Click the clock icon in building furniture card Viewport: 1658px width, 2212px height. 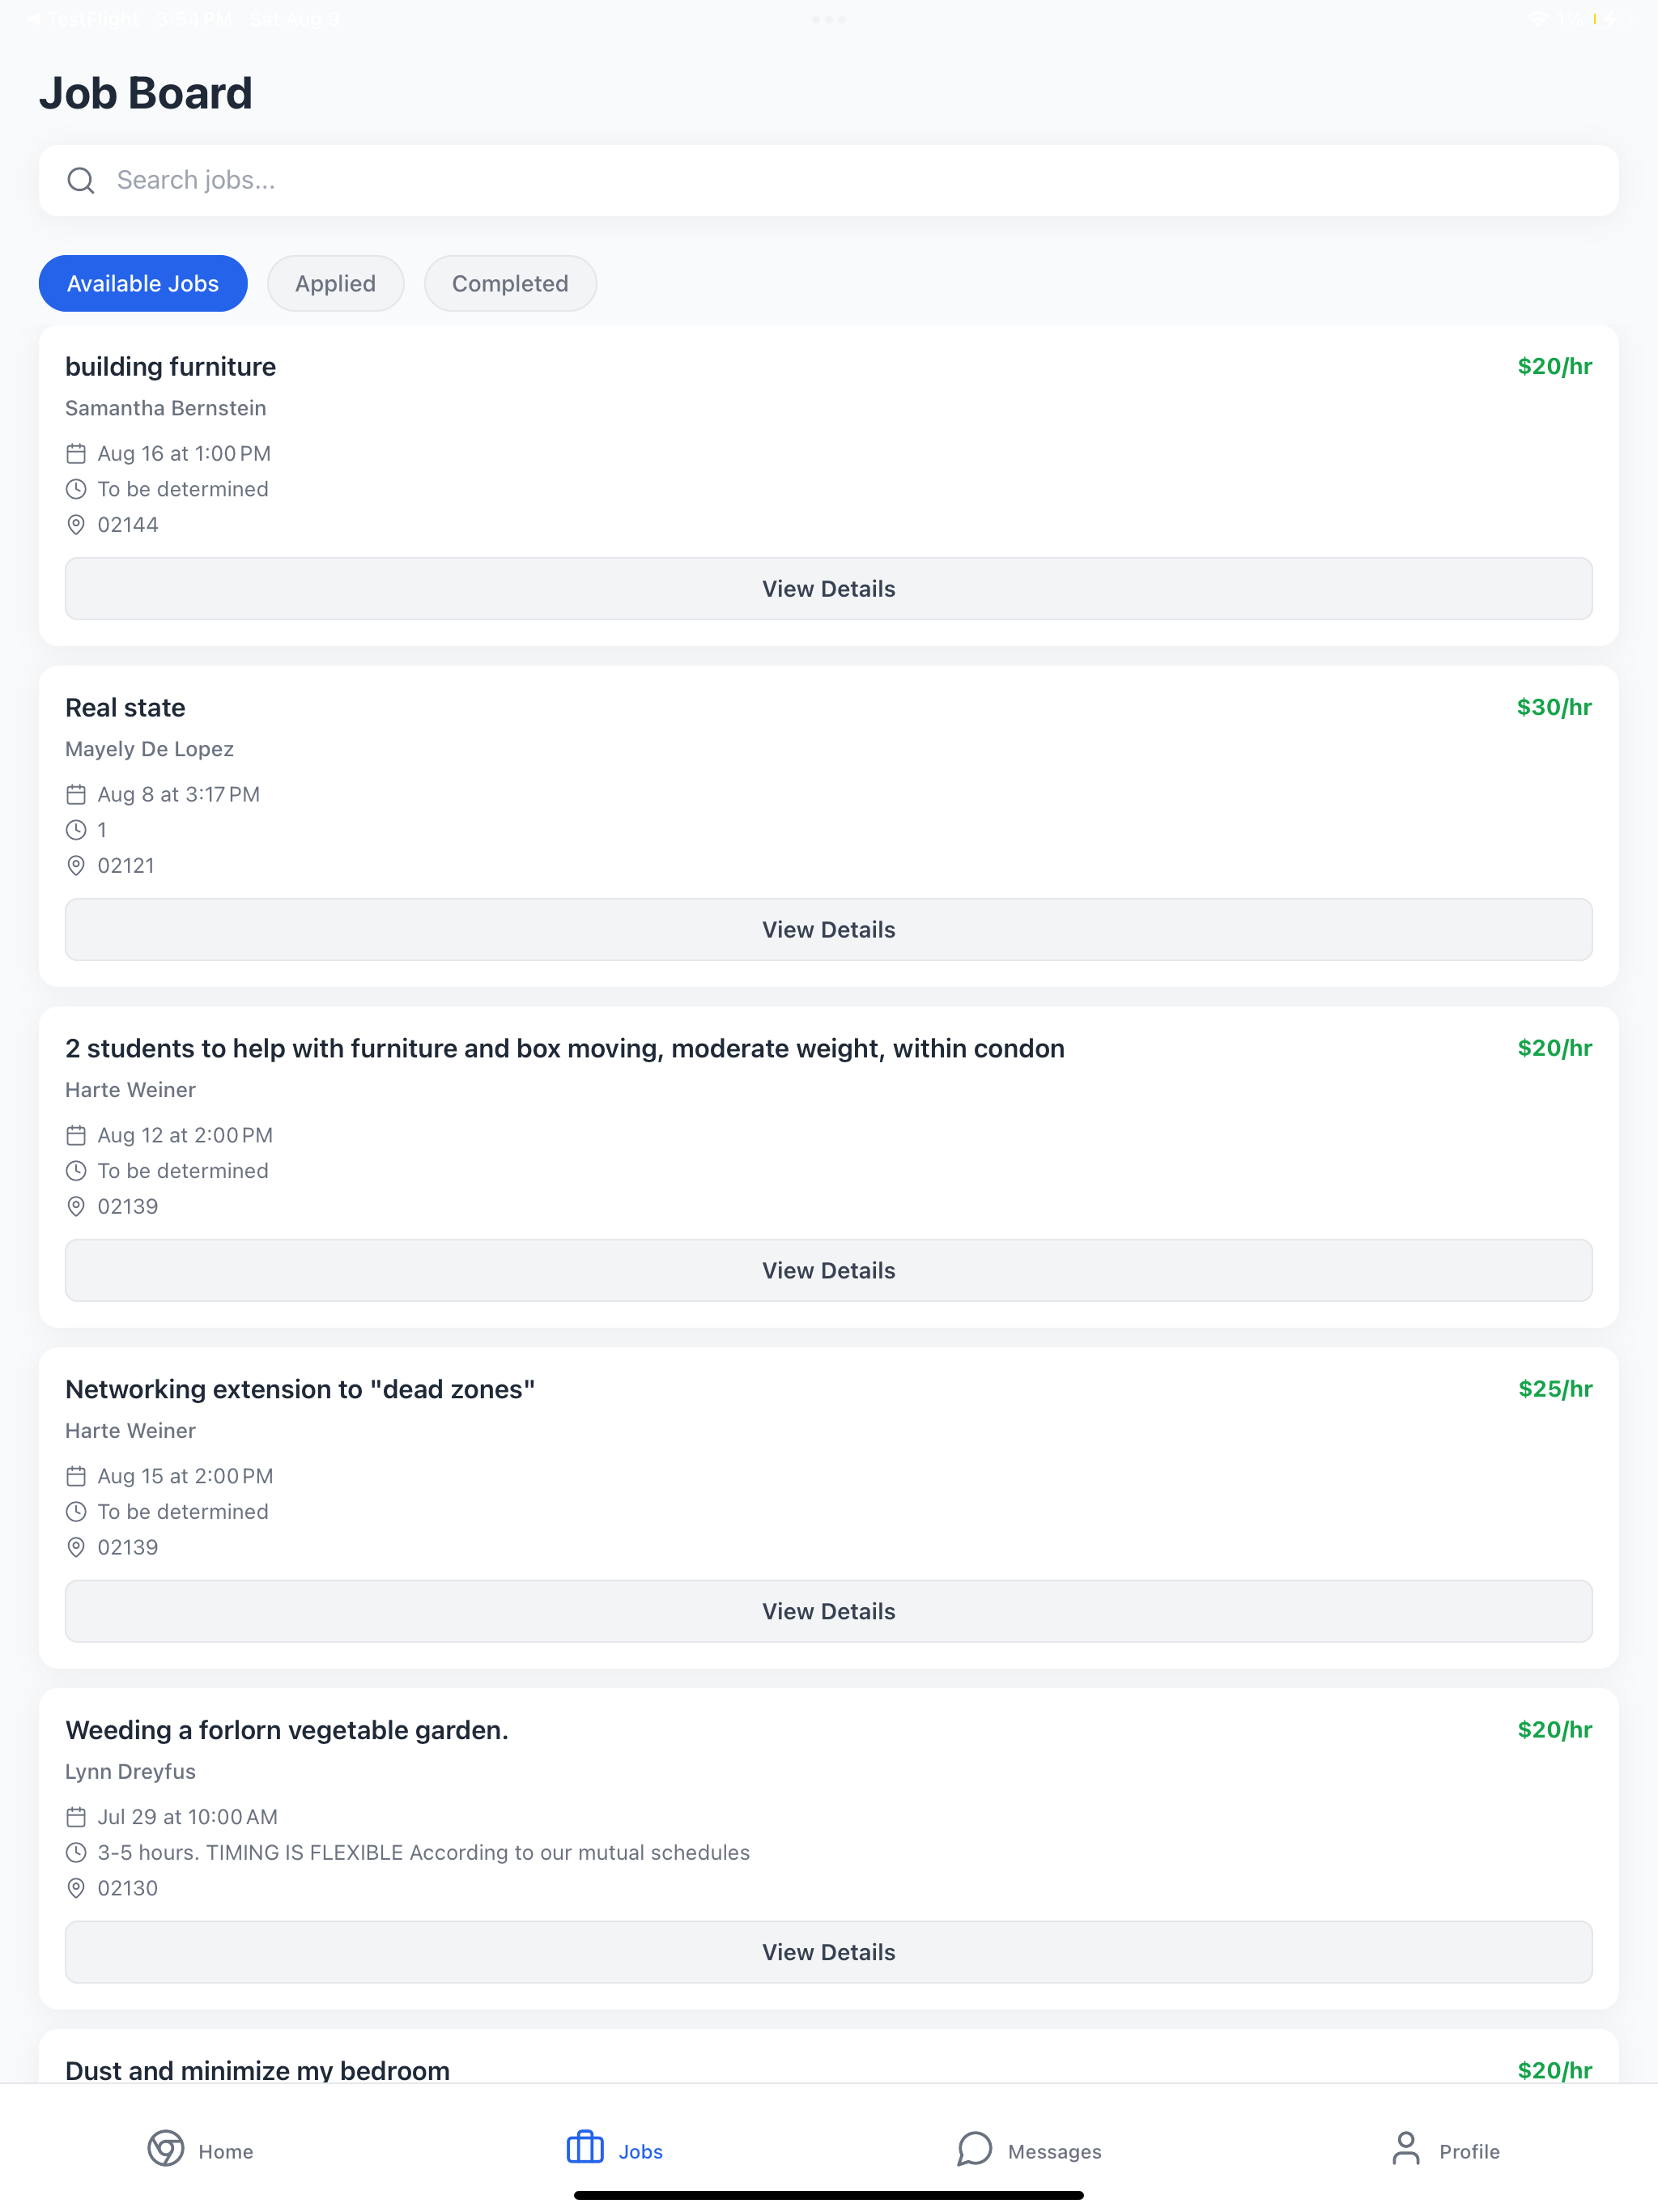point(76,489)
